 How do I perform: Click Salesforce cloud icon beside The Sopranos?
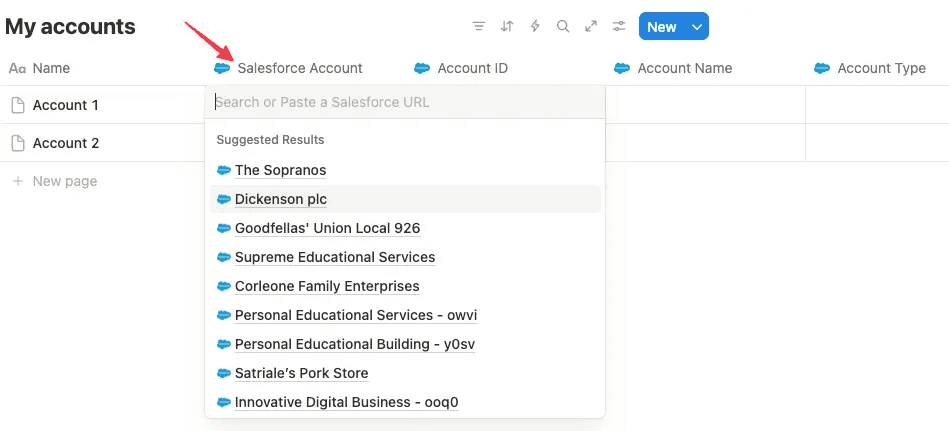click(224, 171)
